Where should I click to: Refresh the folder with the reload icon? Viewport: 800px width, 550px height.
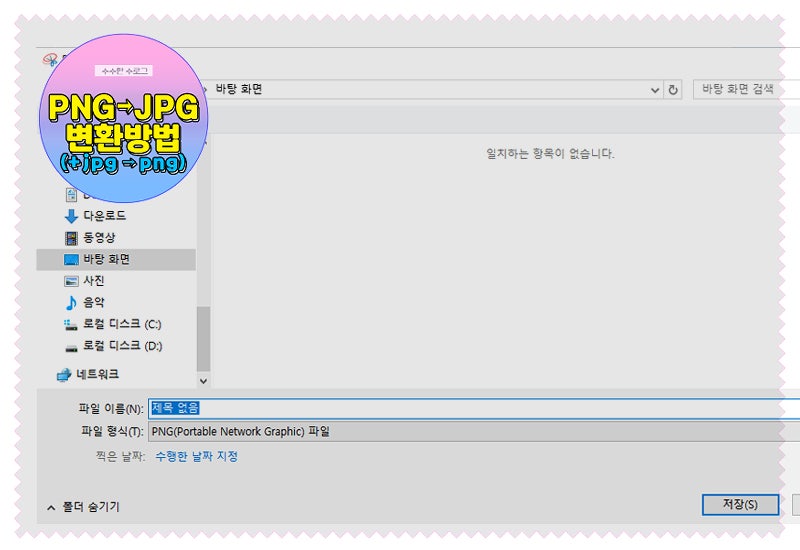(673, 90)
